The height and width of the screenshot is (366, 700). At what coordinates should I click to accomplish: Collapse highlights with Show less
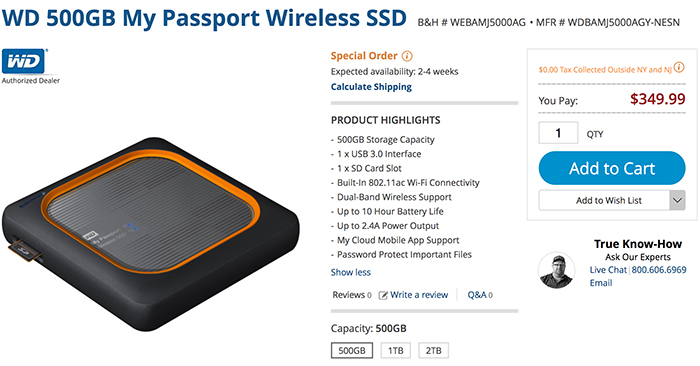pyautogui.click(x=350, y=272)
